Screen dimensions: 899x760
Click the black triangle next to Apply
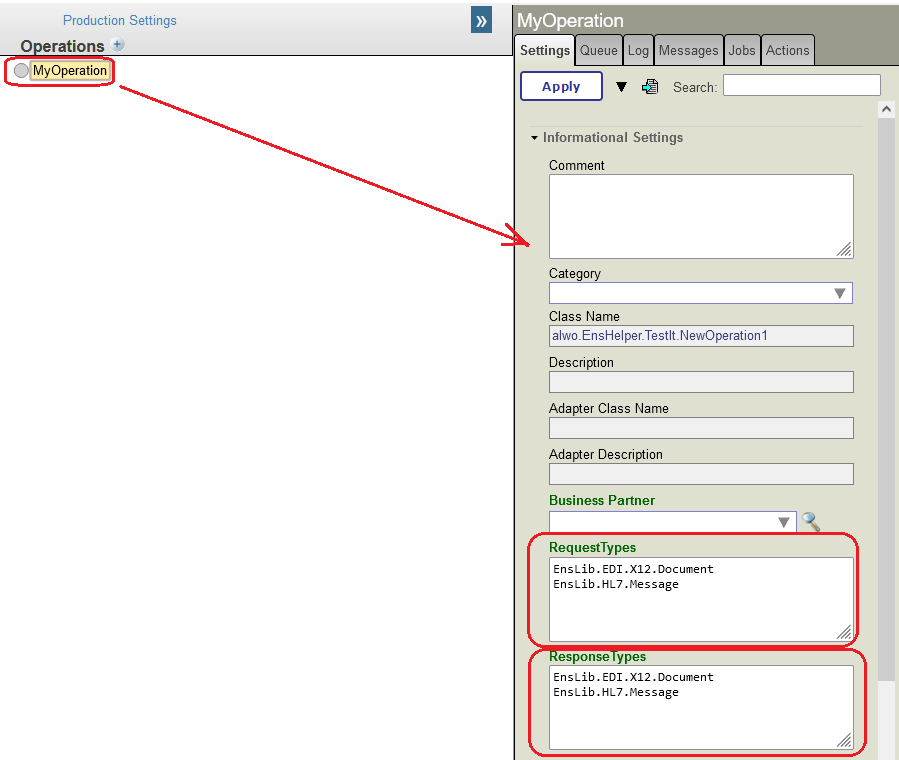pos(621,87)
